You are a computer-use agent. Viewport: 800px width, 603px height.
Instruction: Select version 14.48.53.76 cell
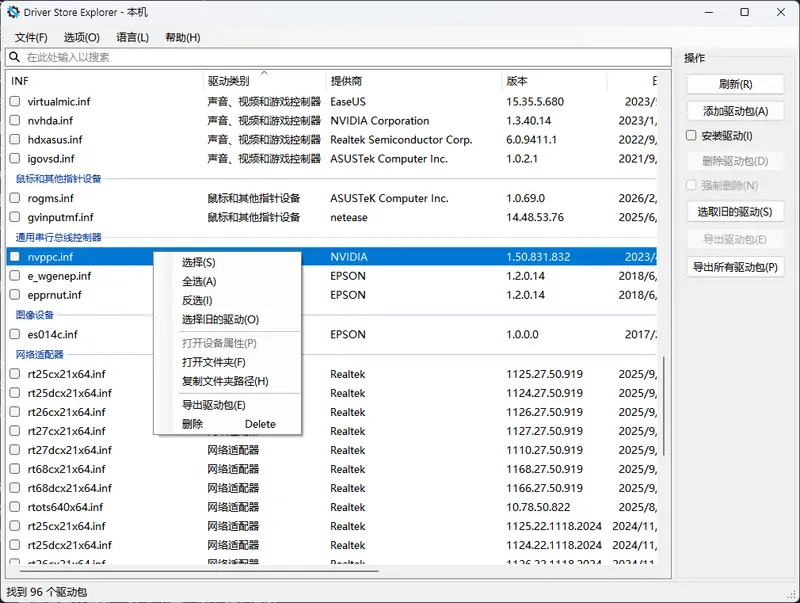(x=535, y=217)
